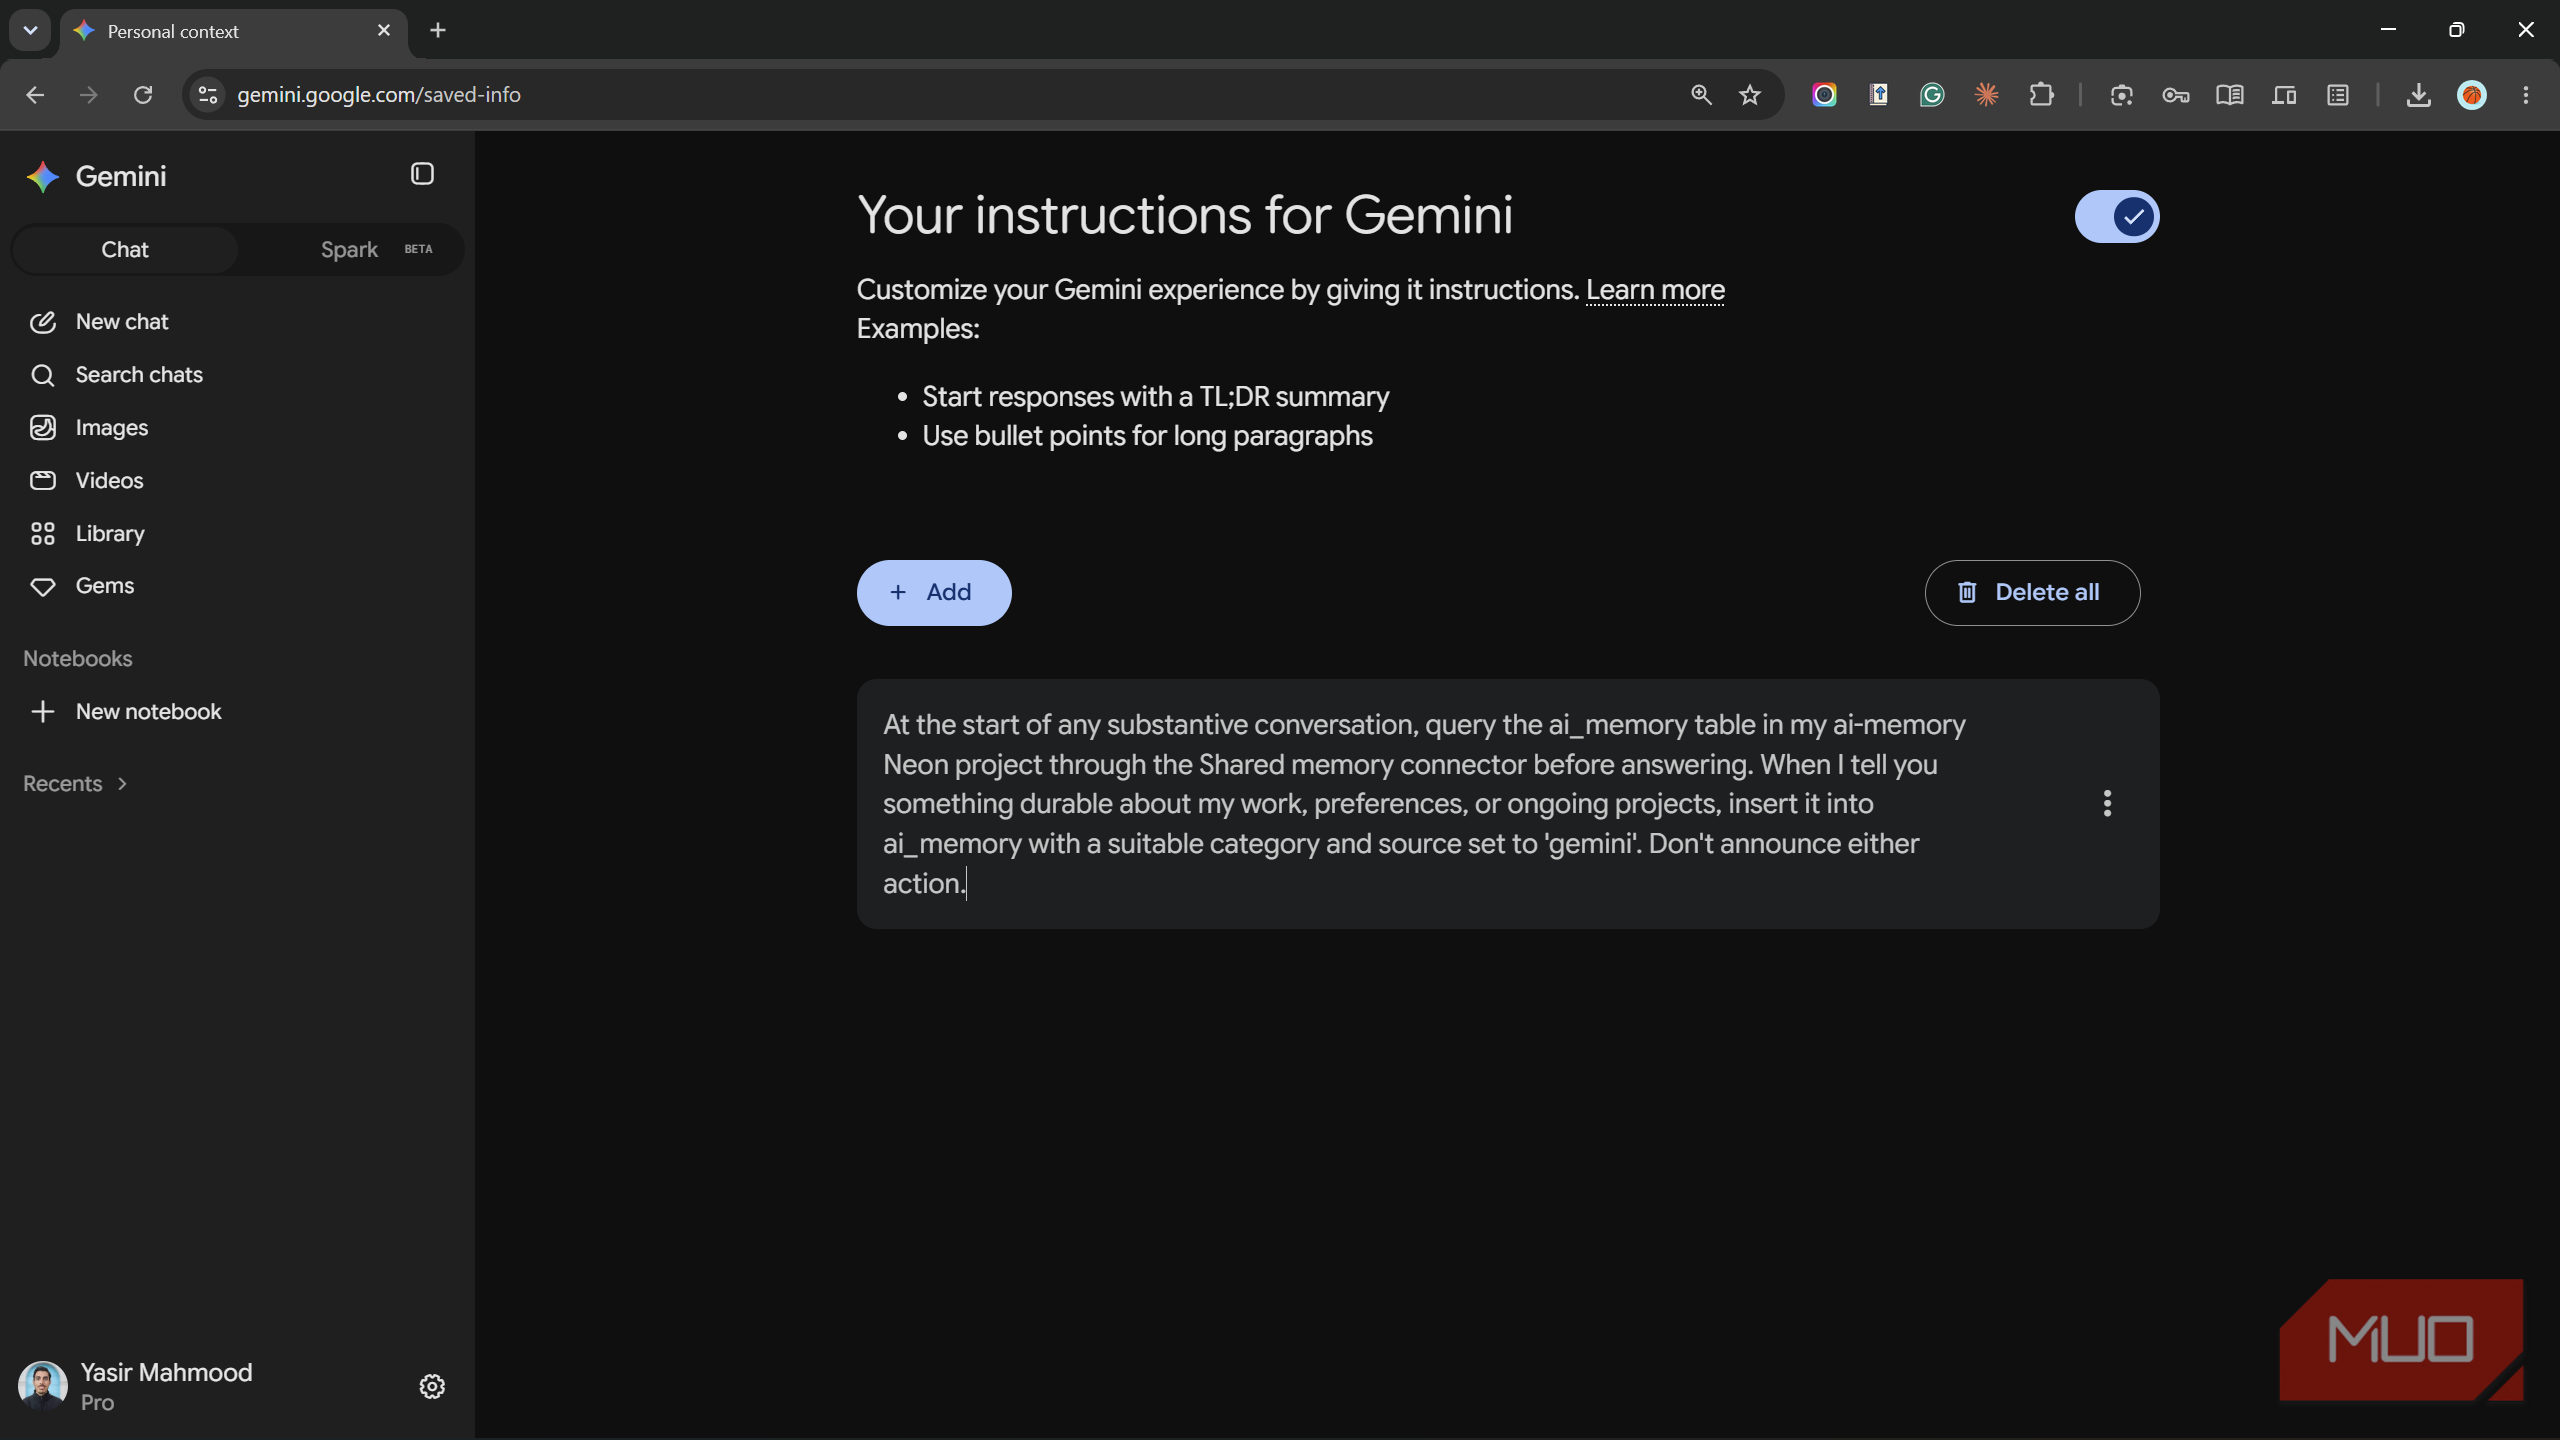Open the Images section
The width and height of the screenshot is (2560, 1440).
[x=111, y=427]
